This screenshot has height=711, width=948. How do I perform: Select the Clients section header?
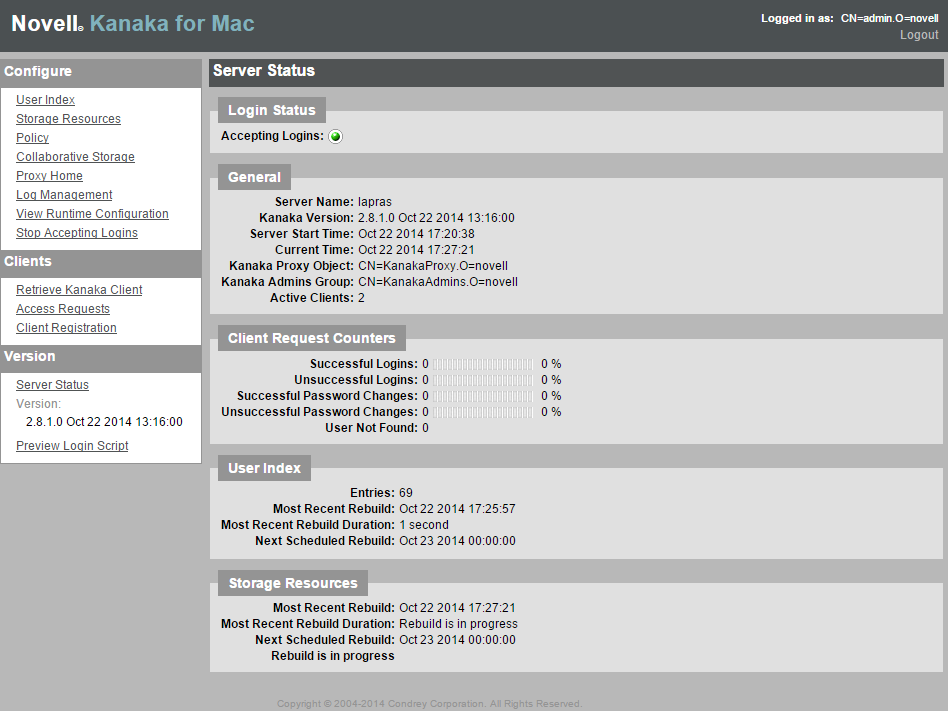(101, 262)
